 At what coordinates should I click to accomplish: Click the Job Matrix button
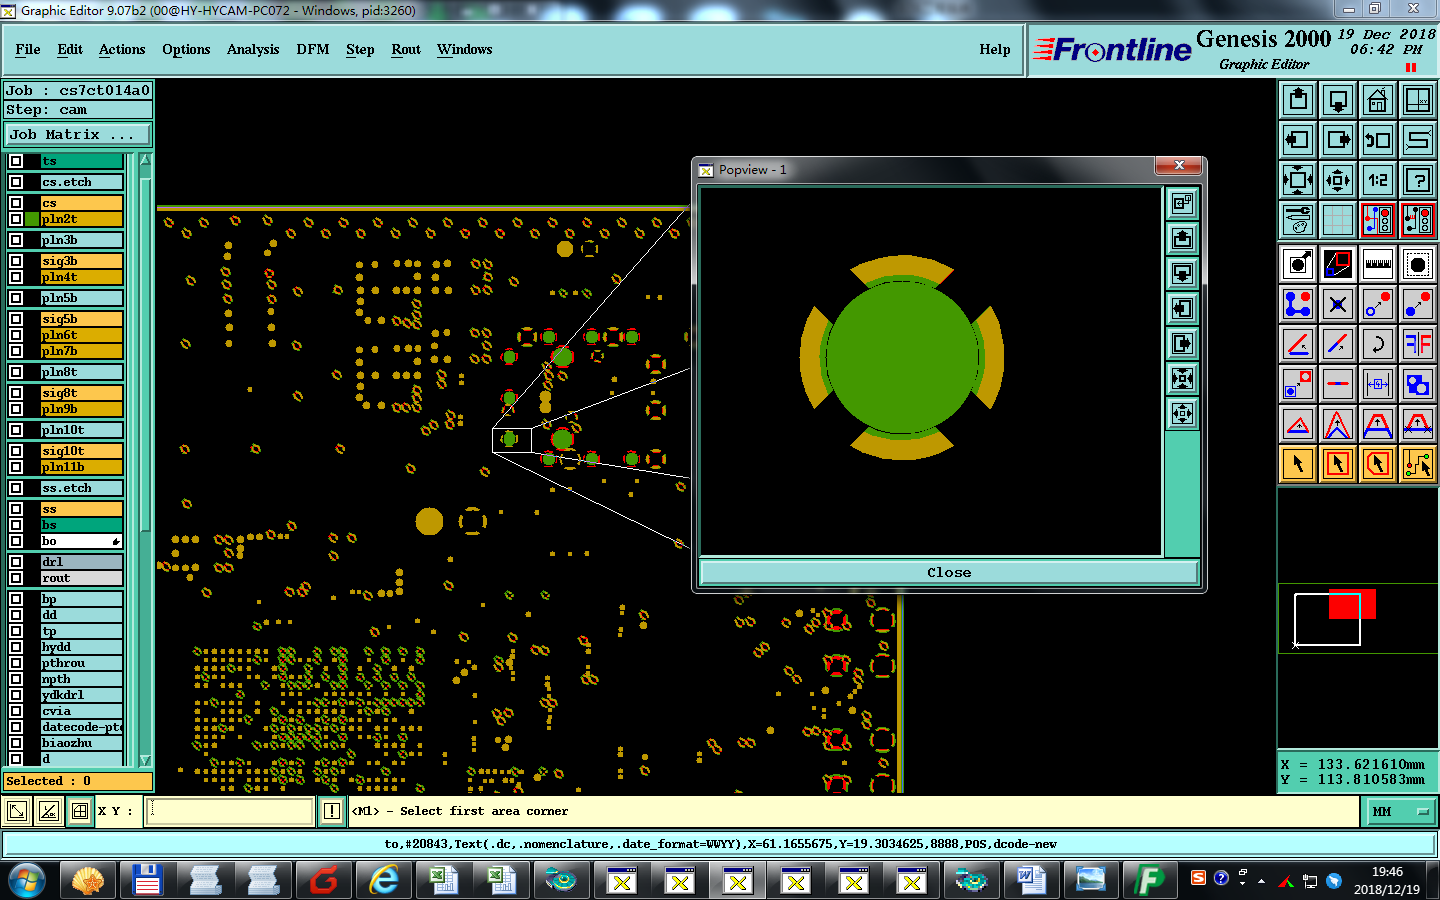pyautogui.click(x=78, y=134)
